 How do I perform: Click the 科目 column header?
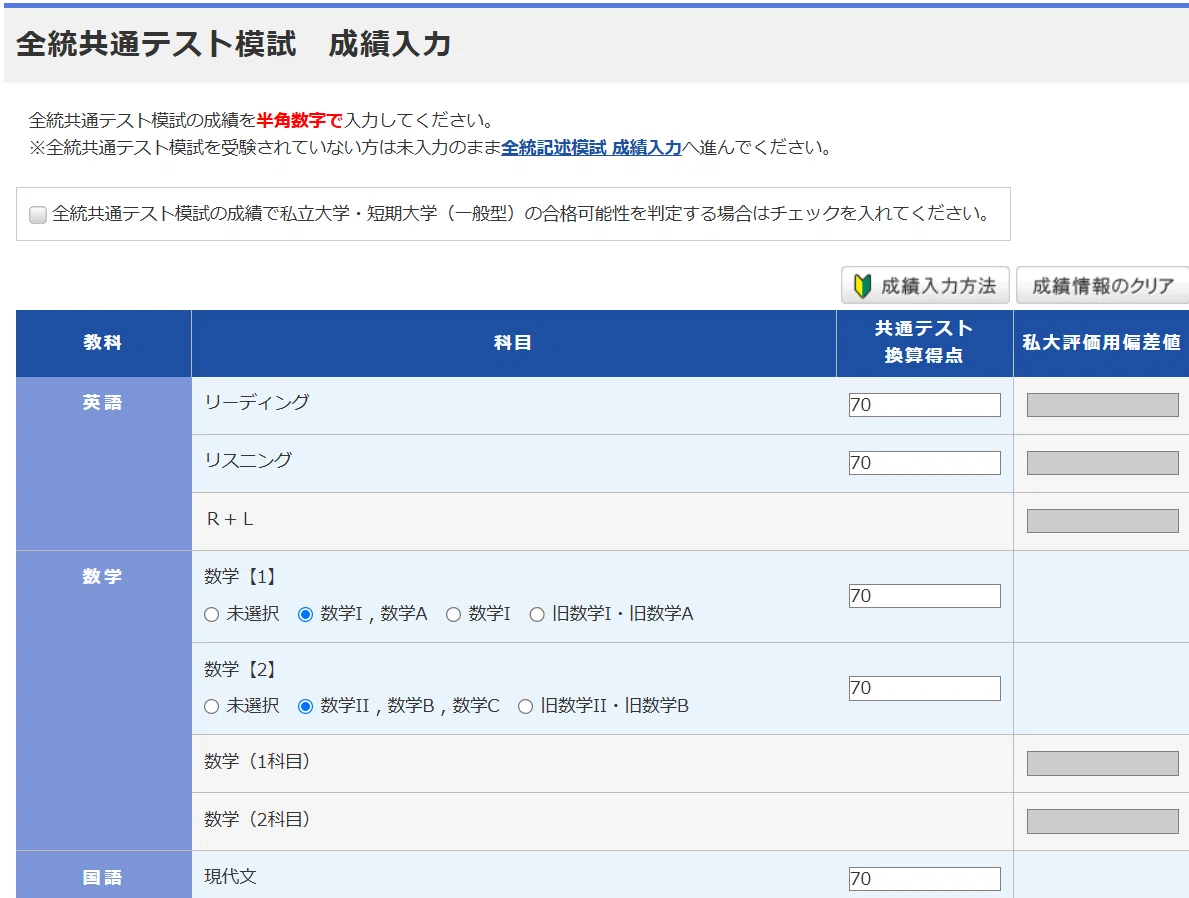tap(513, 343)
